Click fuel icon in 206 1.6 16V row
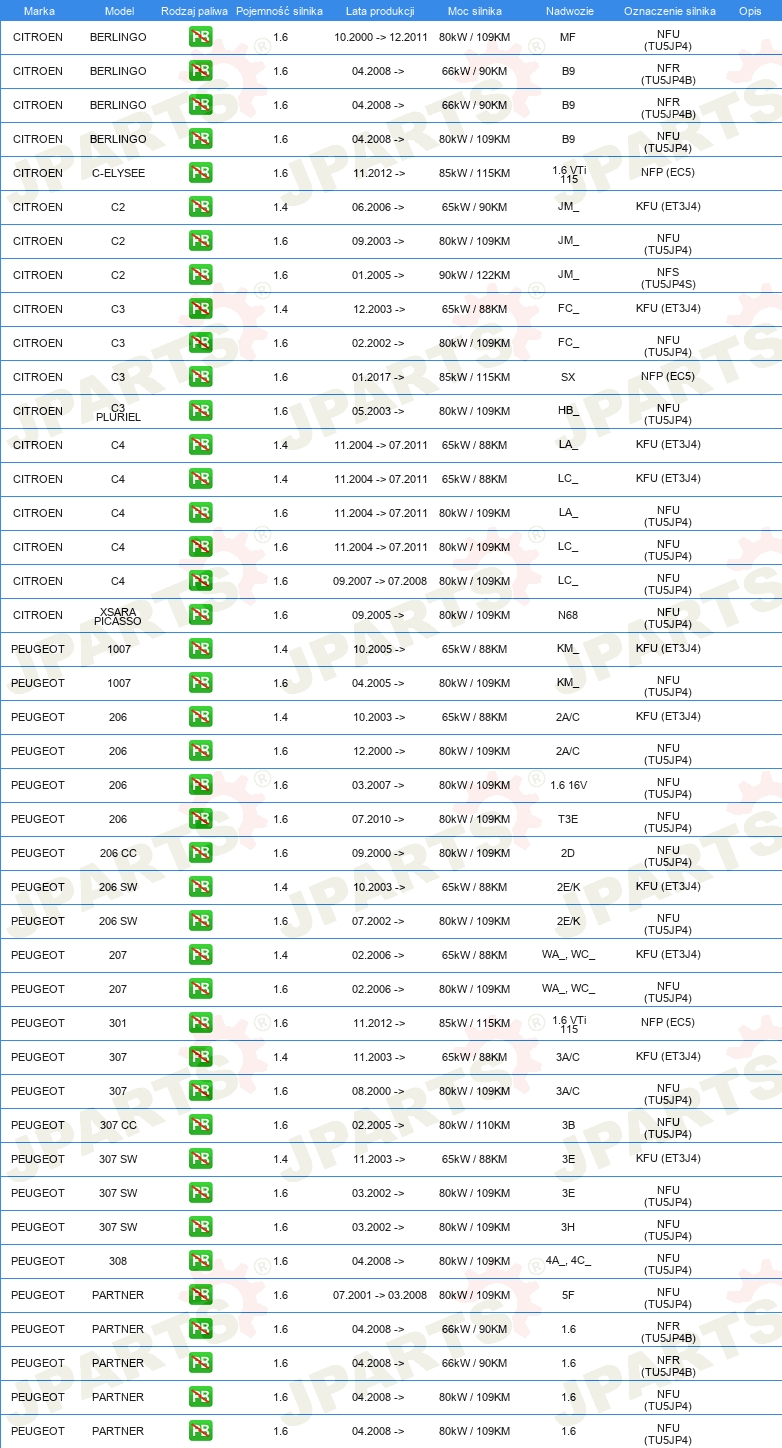 point(200,785)
